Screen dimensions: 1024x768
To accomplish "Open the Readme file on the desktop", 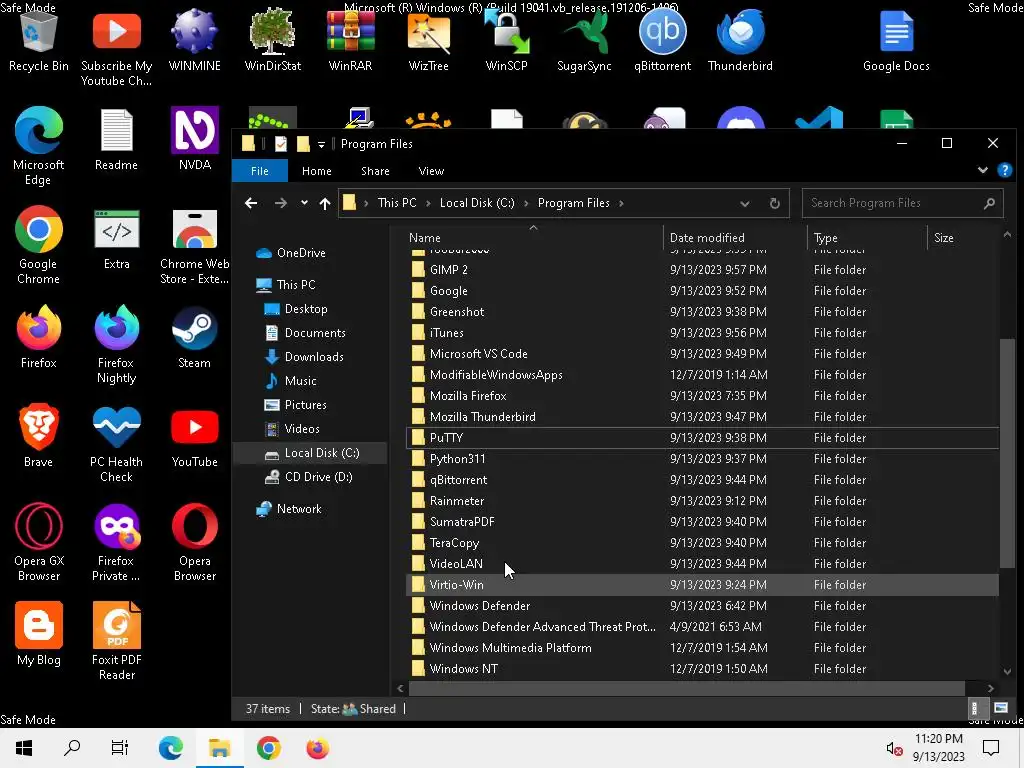I will [x=116, y=140].
